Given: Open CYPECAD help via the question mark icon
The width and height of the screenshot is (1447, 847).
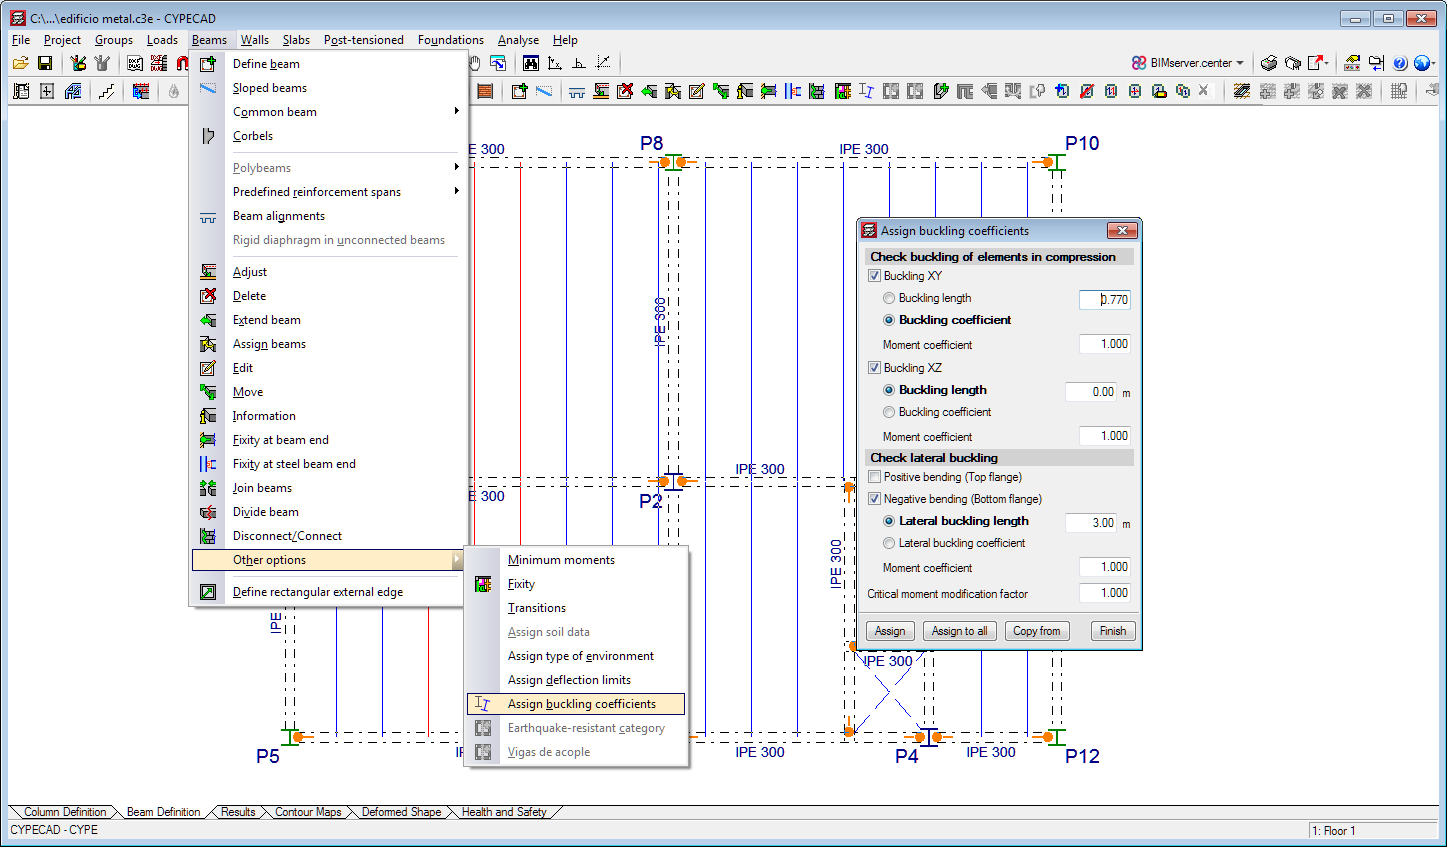Looking at the screenshot, I should 1400,62.
